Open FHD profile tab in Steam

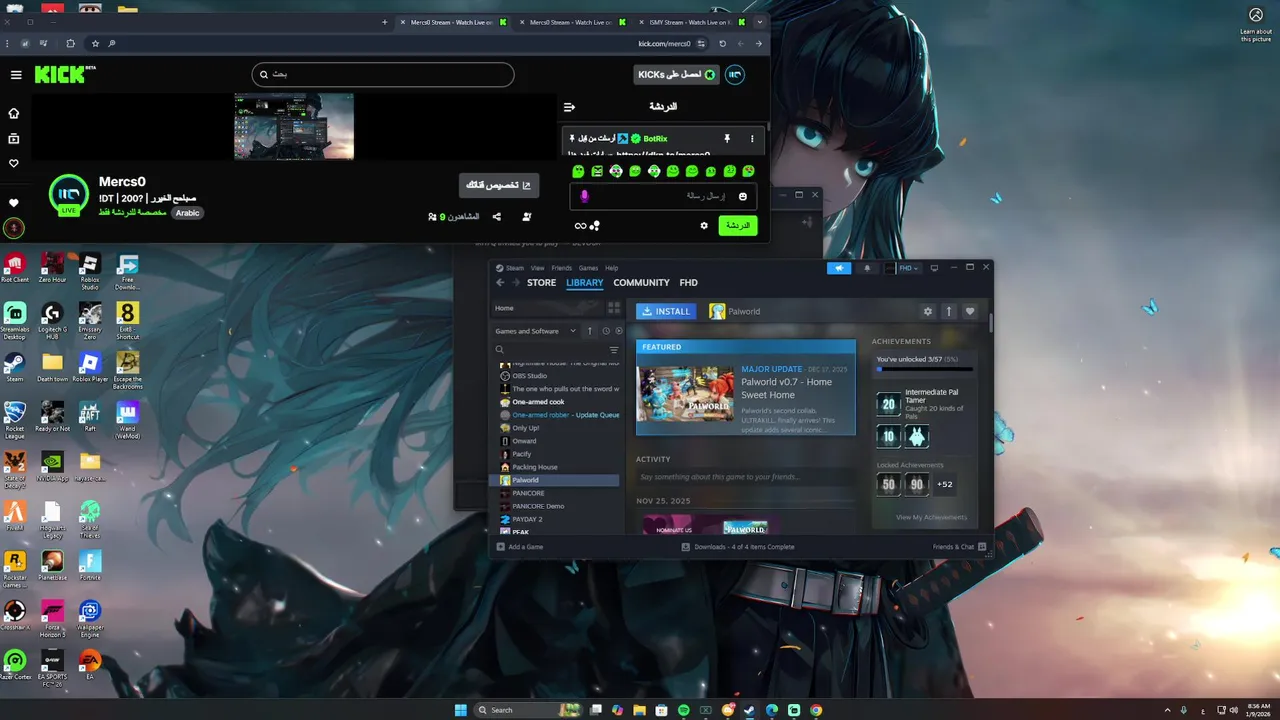688,283
